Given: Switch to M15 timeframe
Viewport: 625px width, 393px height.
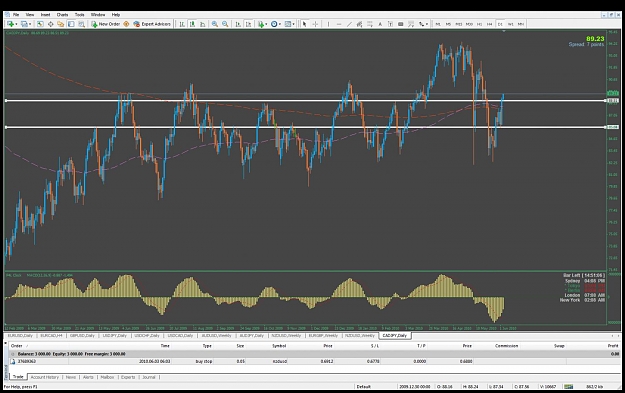Looking at the screenshot, I should (459, 24).
